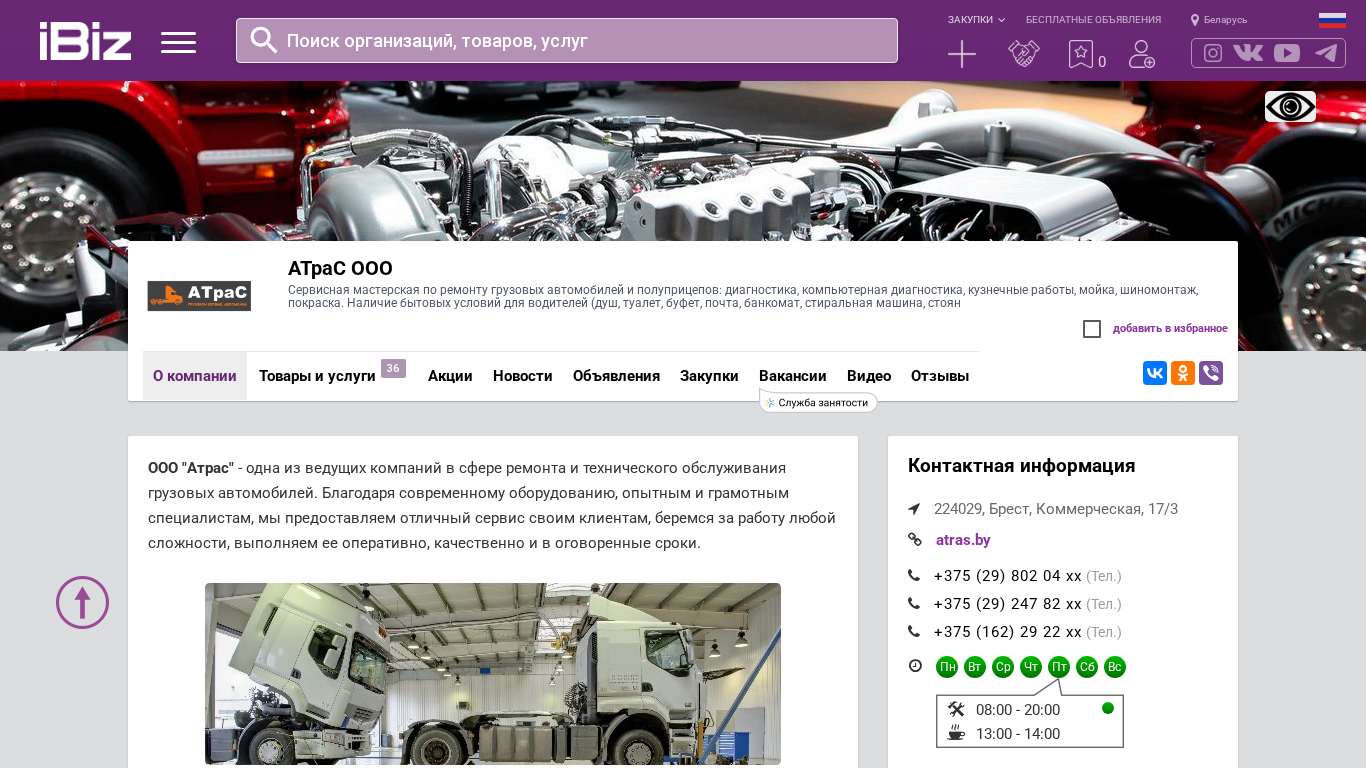Open iBiz VK page in header
This screenshot has width=1366, height=768.
pyautogui.click(x=1248, y=53)
